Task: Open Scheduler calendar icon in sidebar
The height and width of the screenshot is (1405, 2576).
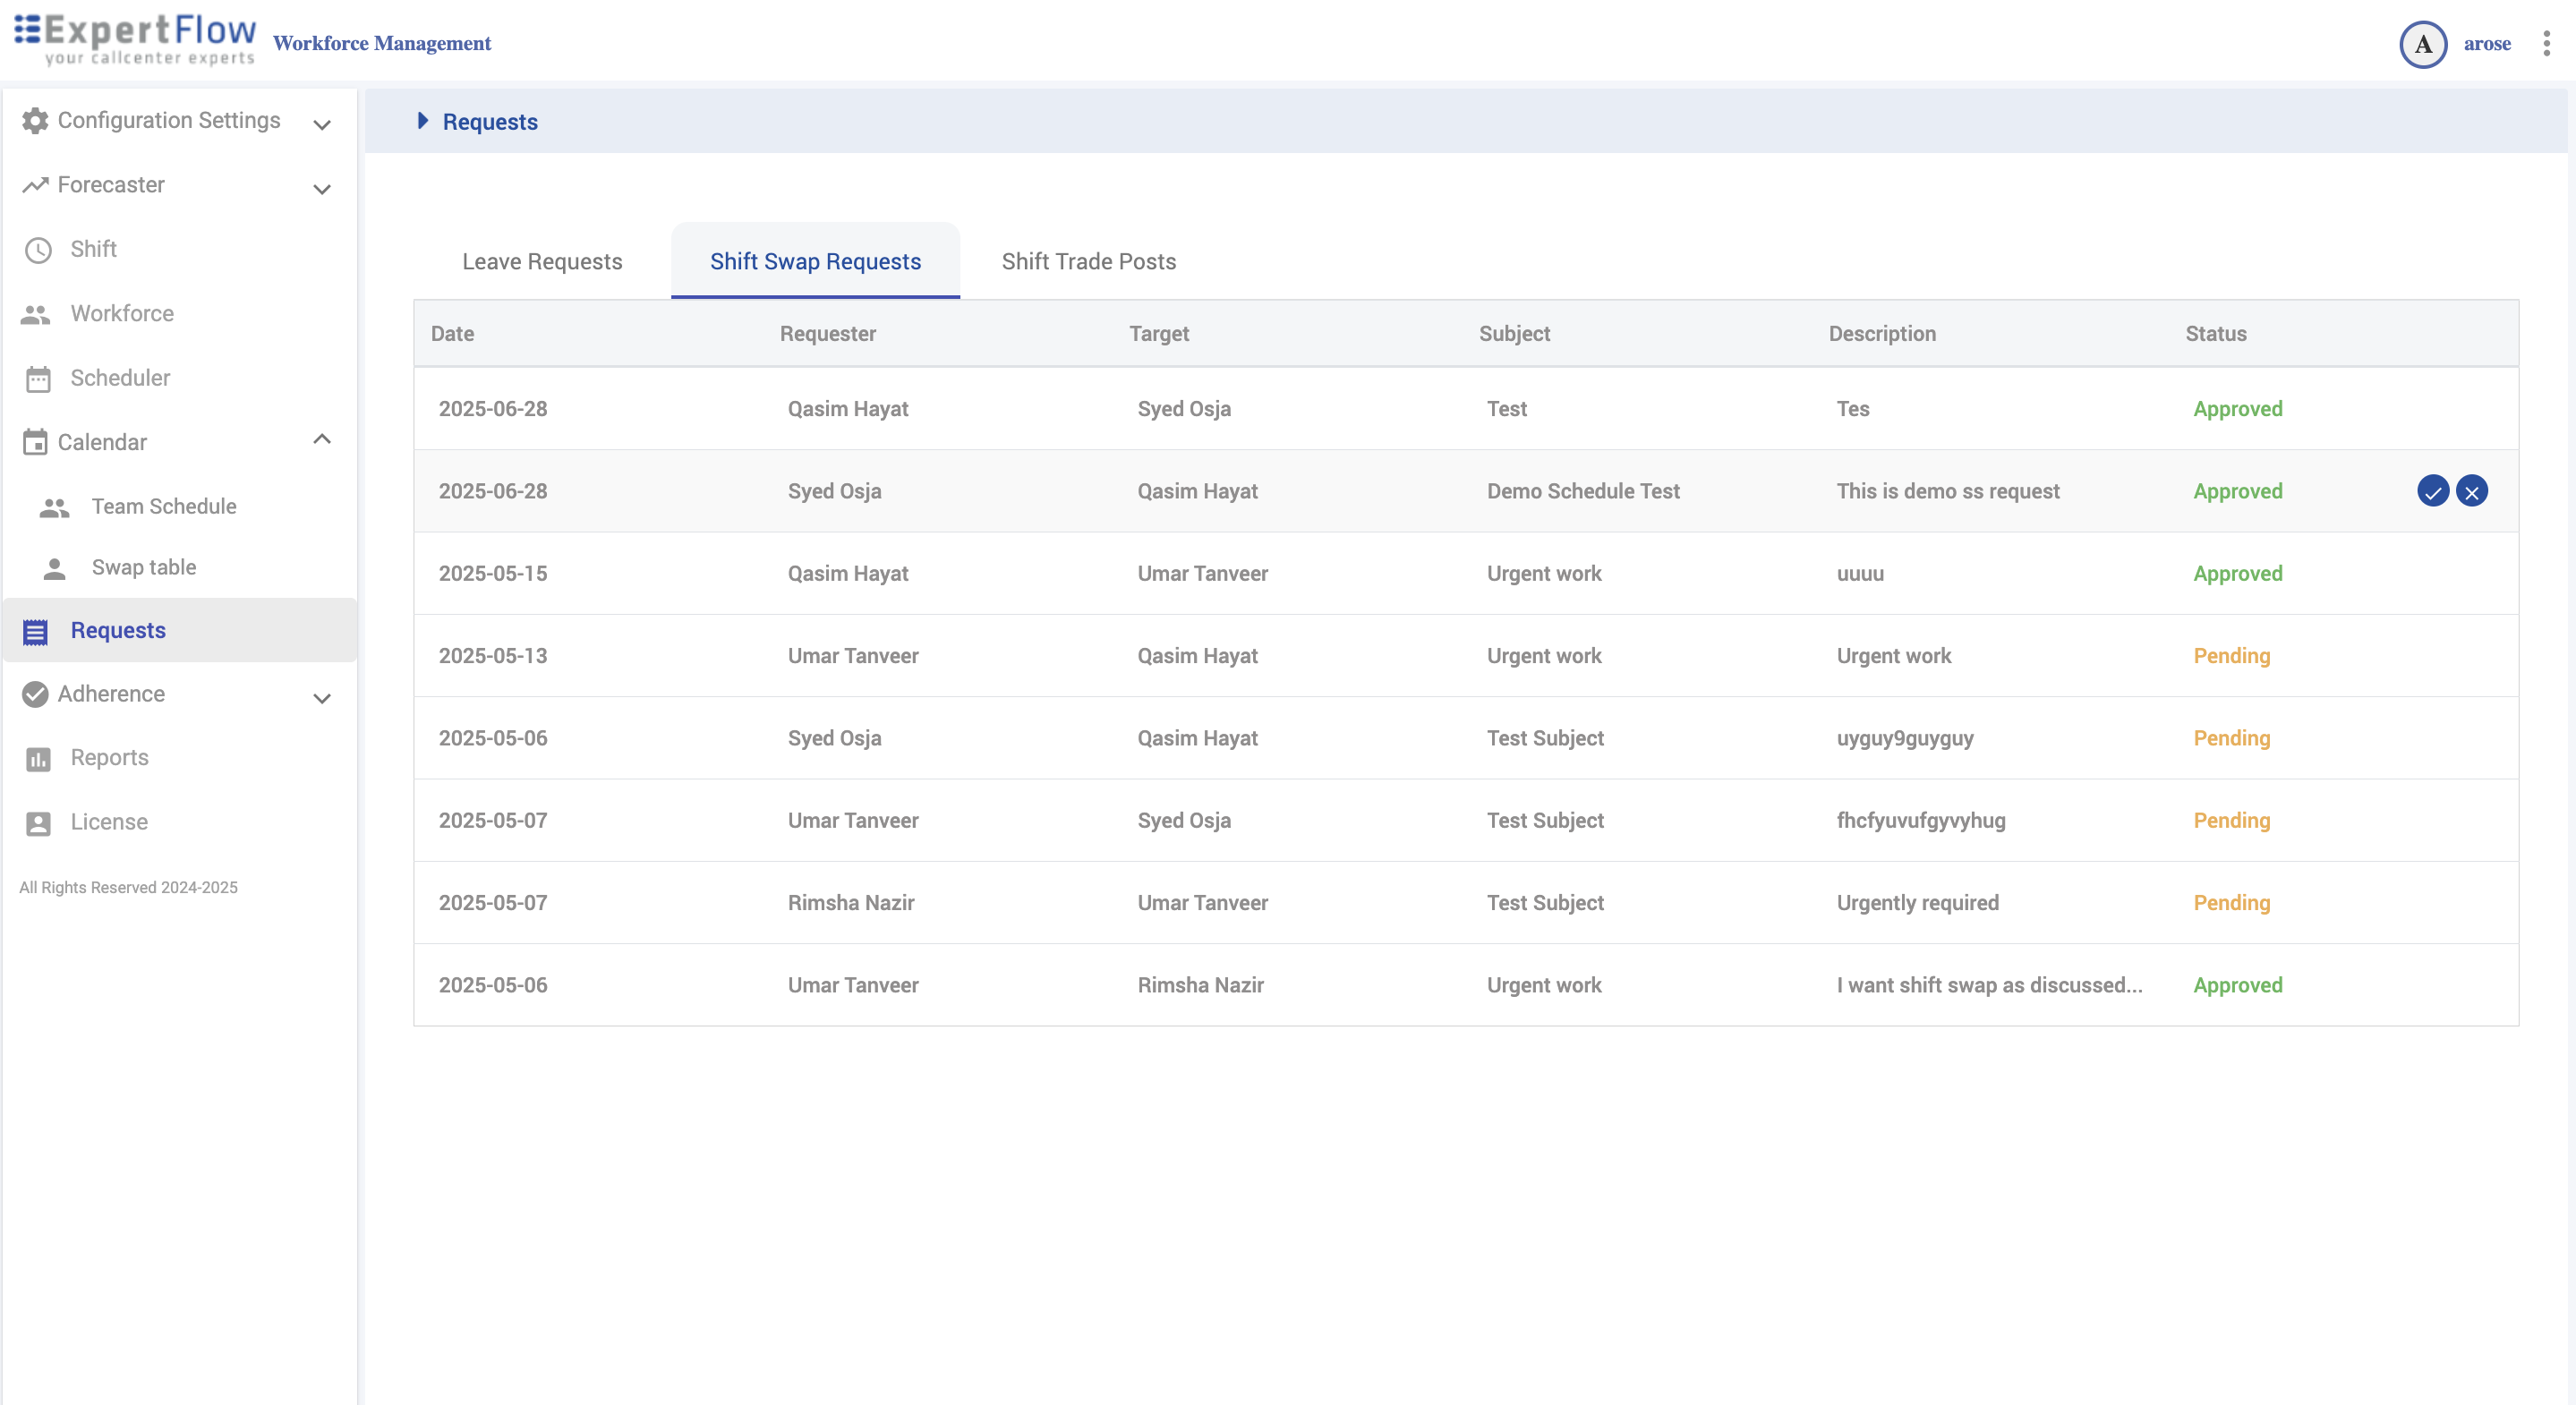Action: pos(38,379)
